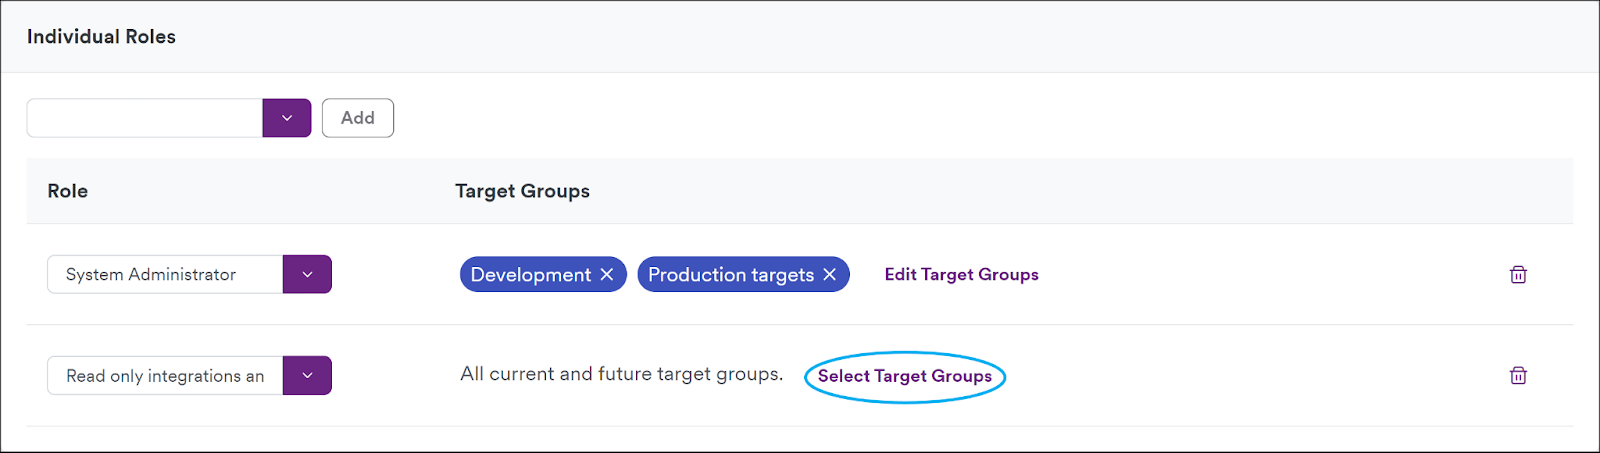Screen dimensions: 1600x453
Task: Remove the Production targets chip via X
Action: click(x=829, y=274)
